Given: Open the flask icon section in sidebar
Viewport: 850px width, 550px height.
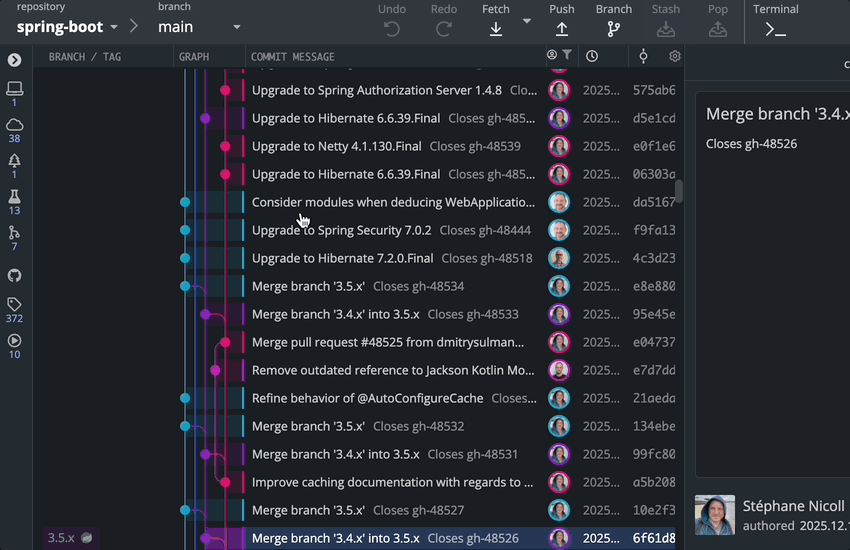Looking at the screenshot, I should point(14,201).
